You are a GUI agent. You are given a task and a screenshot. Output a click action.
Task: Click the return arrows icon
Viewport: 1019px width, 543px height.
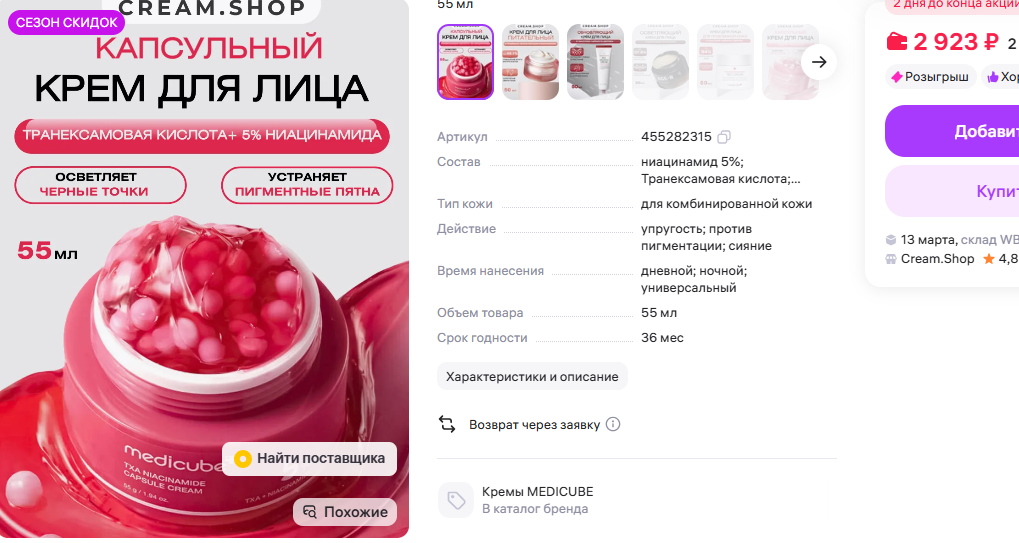tap(447, 424)
